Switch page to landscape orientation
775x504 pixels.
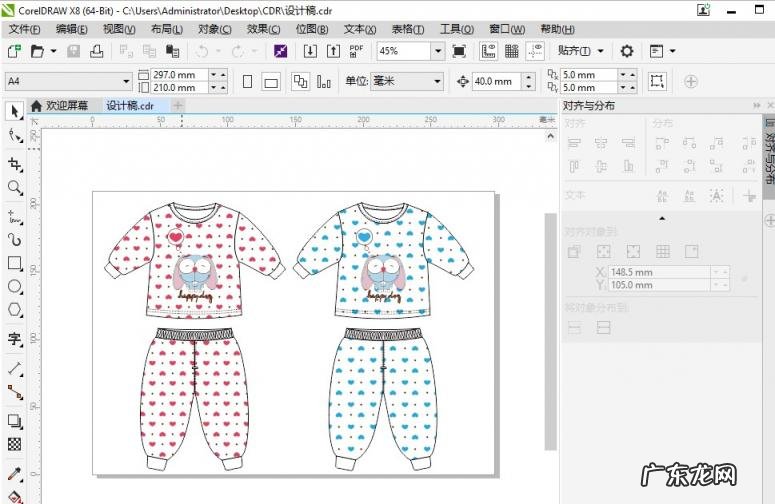(270, 82)
